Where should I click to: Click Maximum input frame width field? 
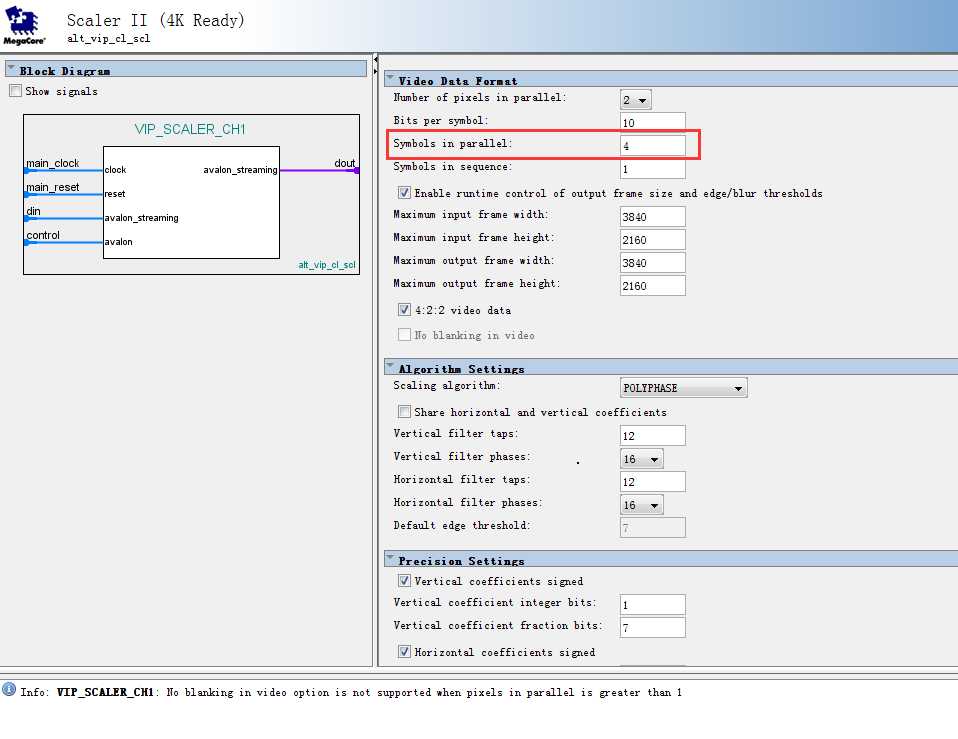(x=653, y=216)
